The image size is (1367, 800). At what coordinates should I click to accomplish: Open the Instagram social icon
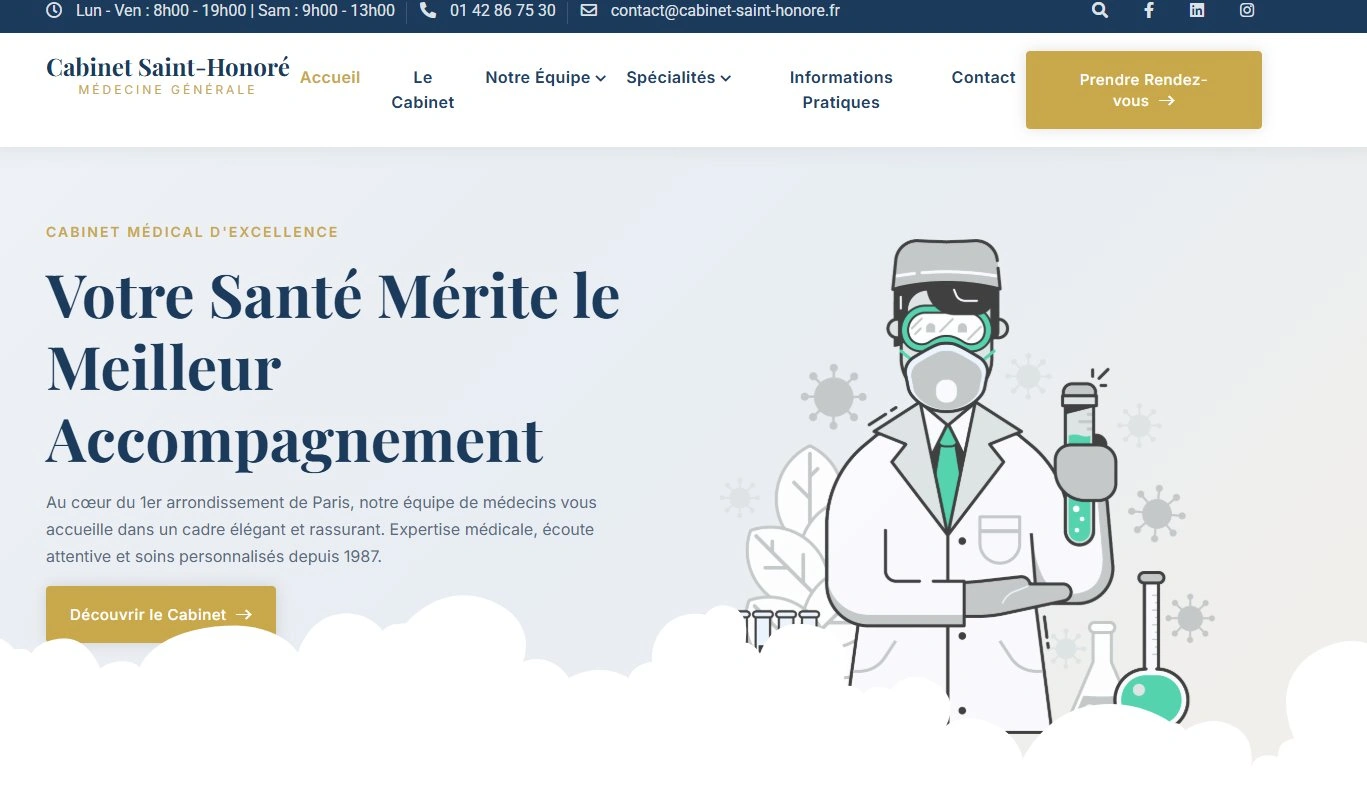pyautogui.click(x=1247, y=11)
